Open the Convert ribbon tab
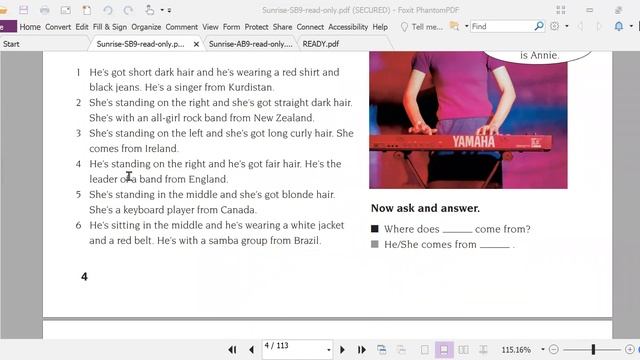Image resolution: width=640 pixels, height=360 pixels. (x=58, y=27)
